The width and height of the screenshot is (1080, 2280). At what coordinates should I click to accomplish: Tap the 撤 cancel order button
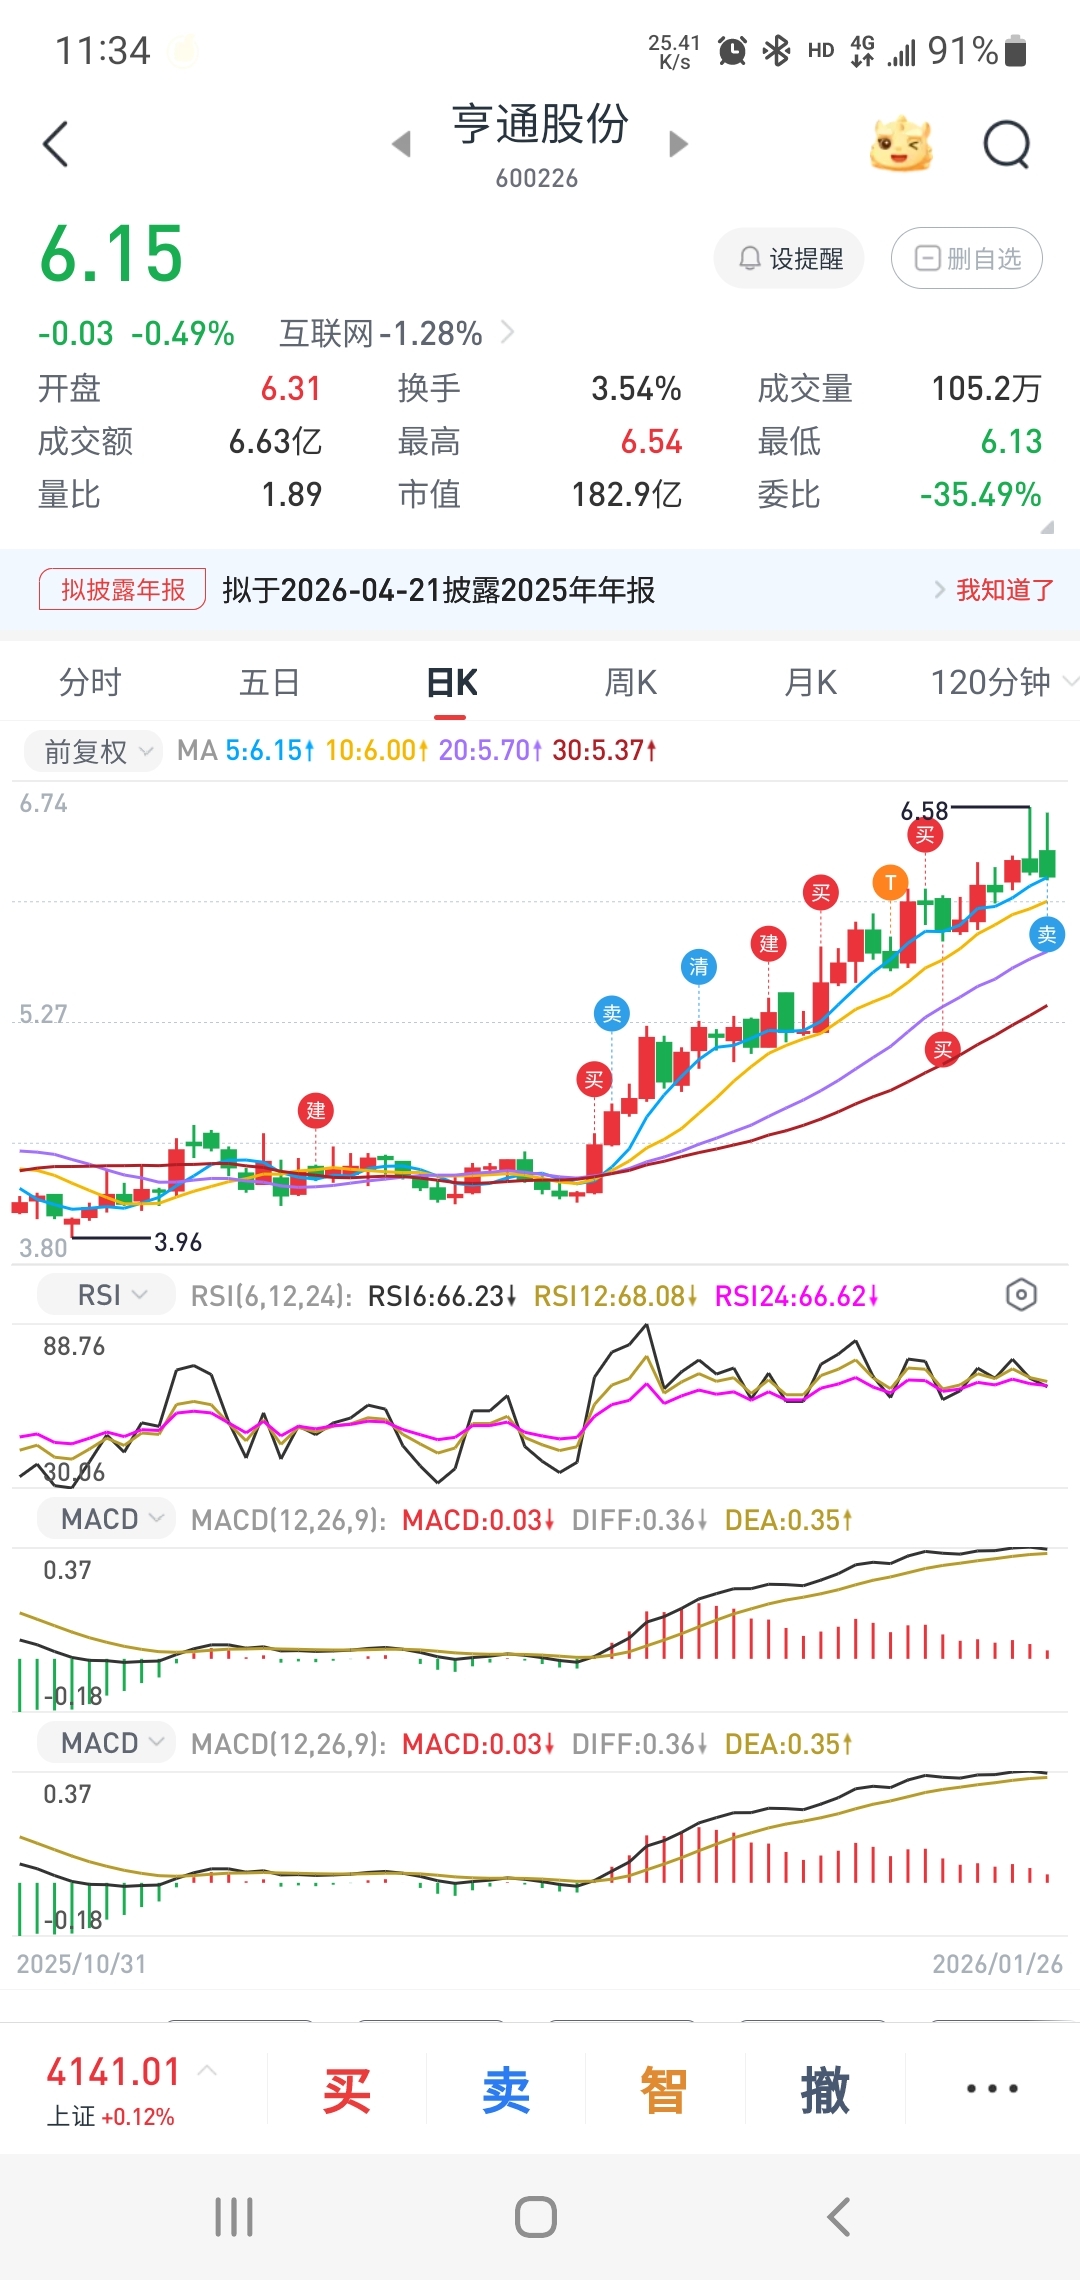point(825,2090)
